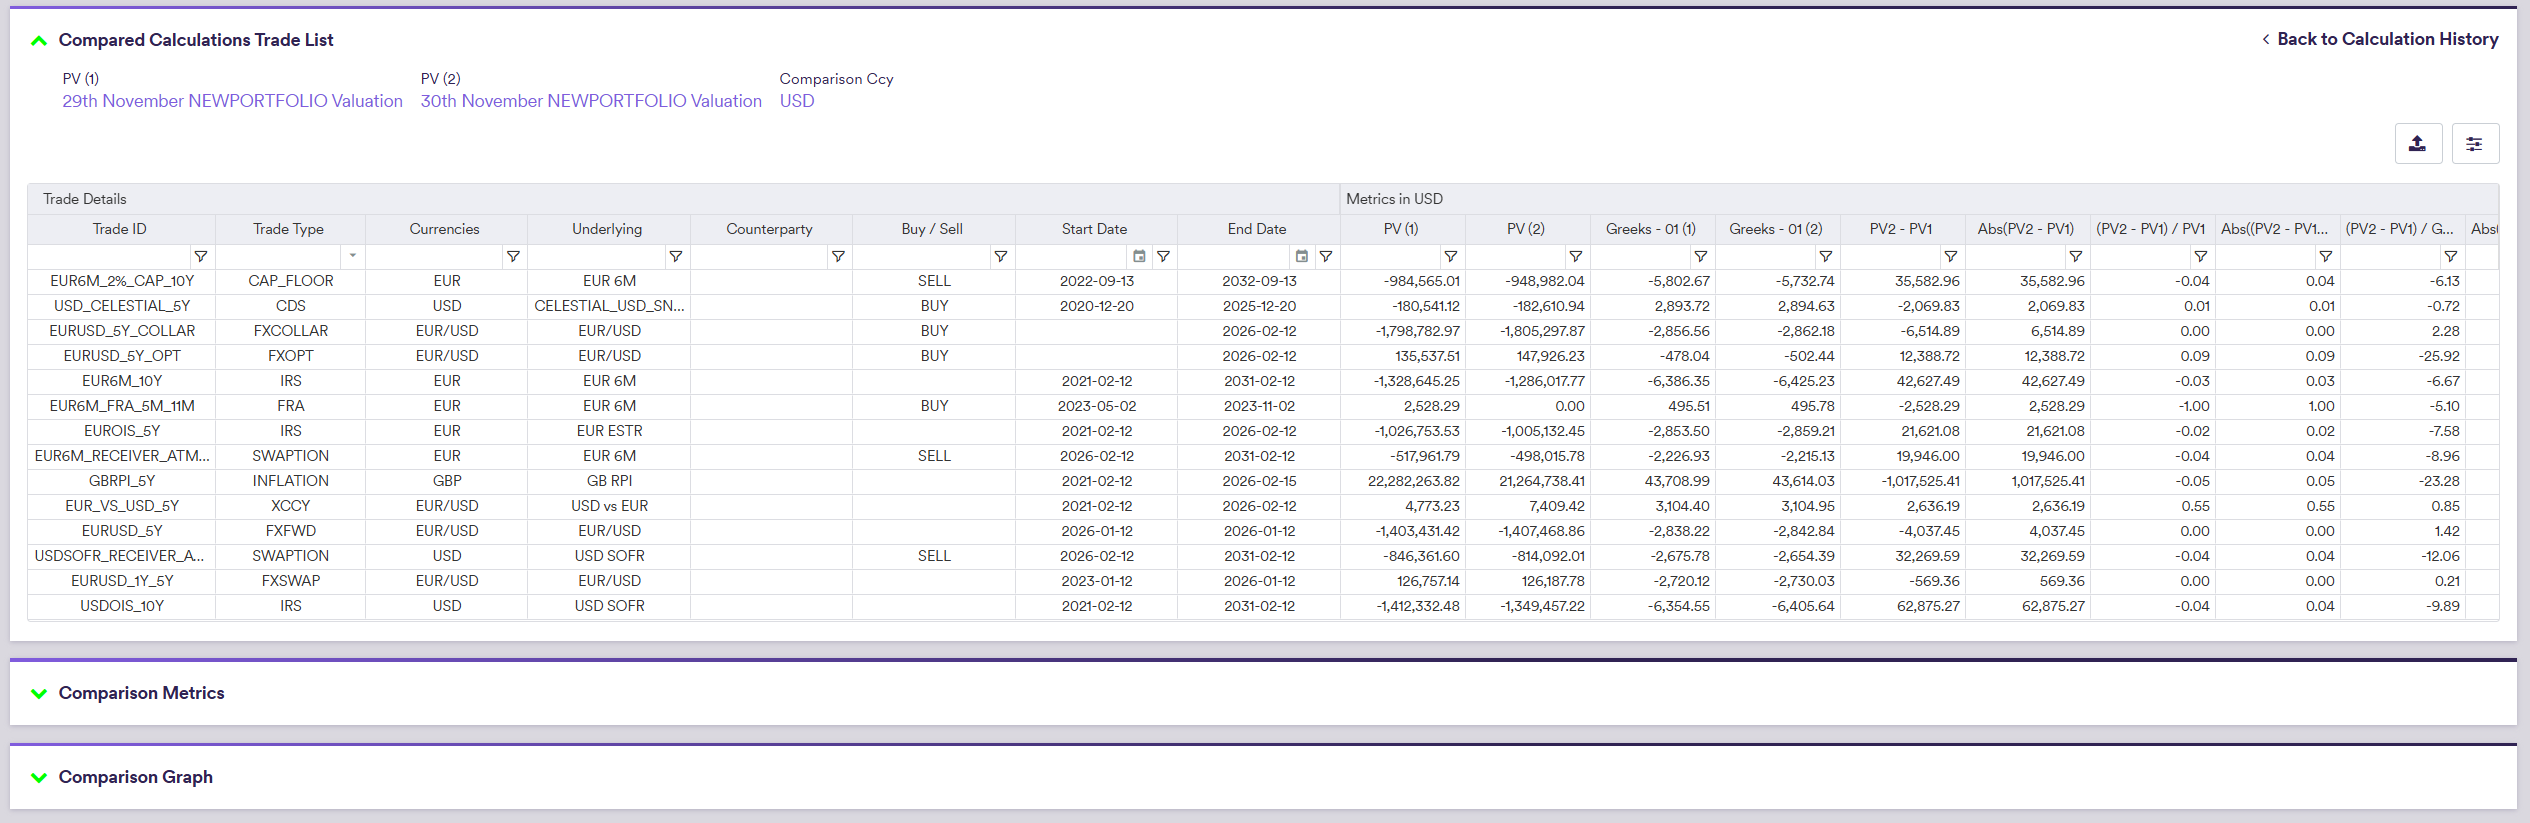Click the PV2 - PV1 filter icon
The height and width of the screenshot is (823, 2530).
[1950, 257]
